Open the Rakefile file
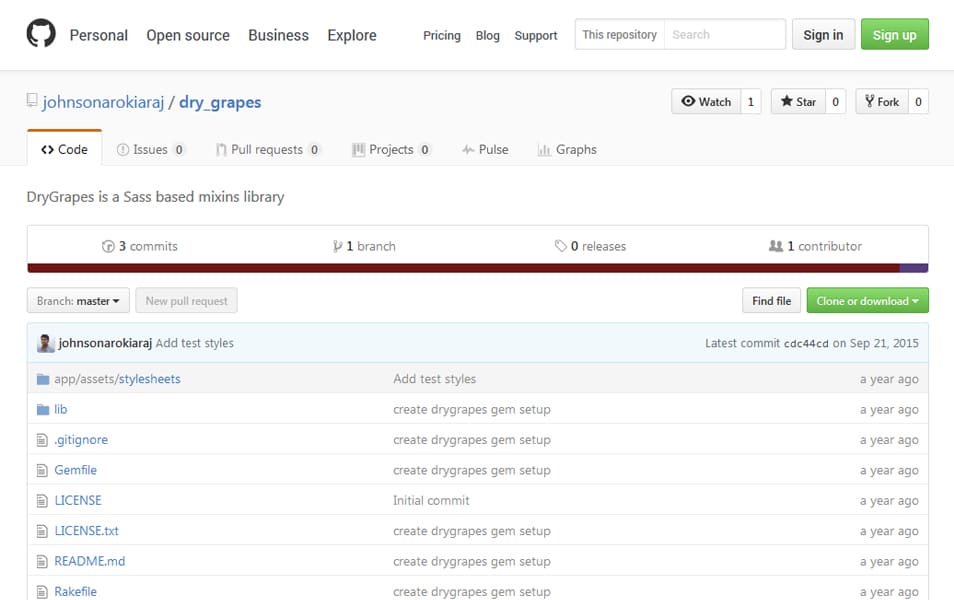The width and height of the screenshot is (954, 600). pos(75,591)
